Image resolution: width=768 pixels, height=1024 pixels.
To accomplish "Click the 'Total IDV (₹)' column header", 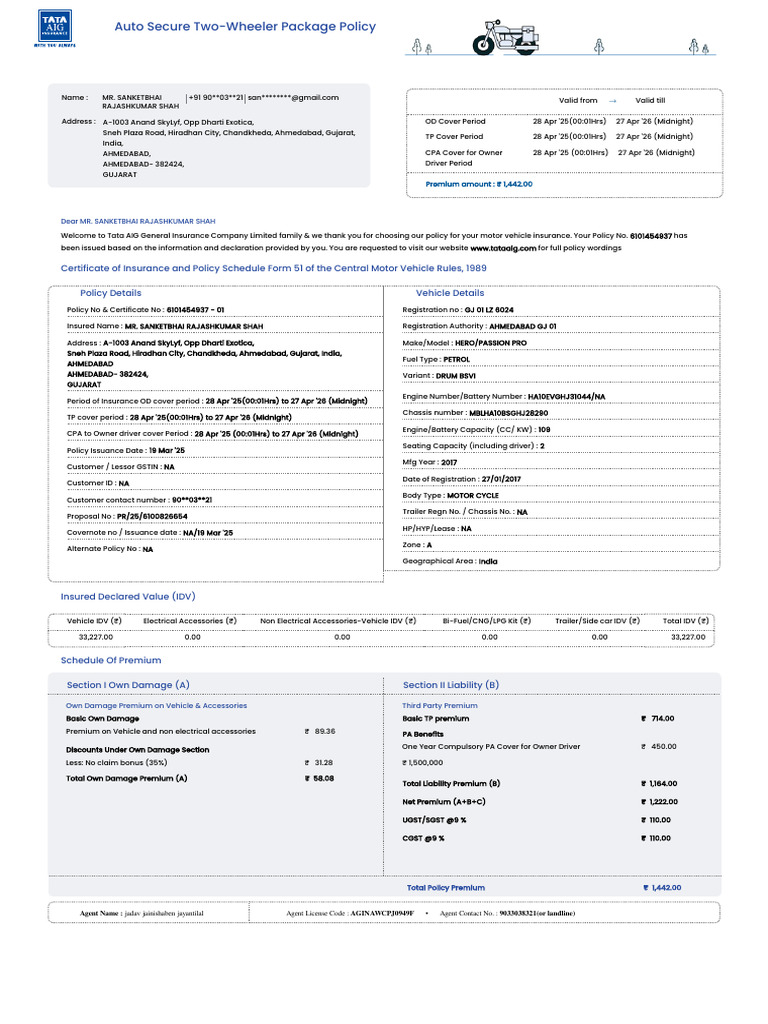I will pos(686,621).
